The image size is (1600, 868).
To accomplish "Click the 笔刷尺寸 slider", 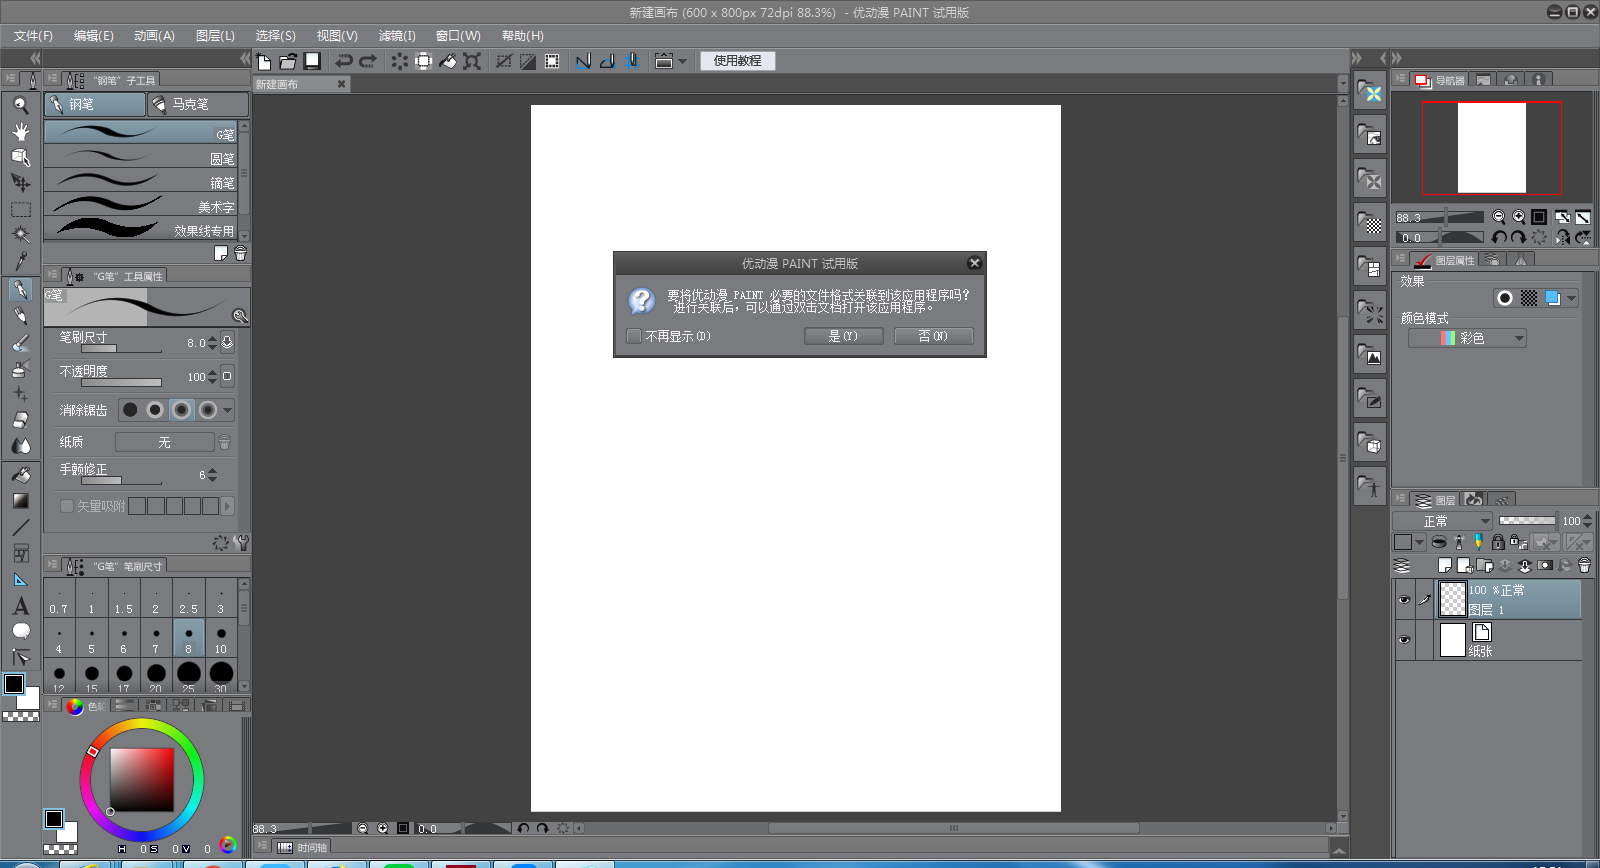I will (121, 349).
